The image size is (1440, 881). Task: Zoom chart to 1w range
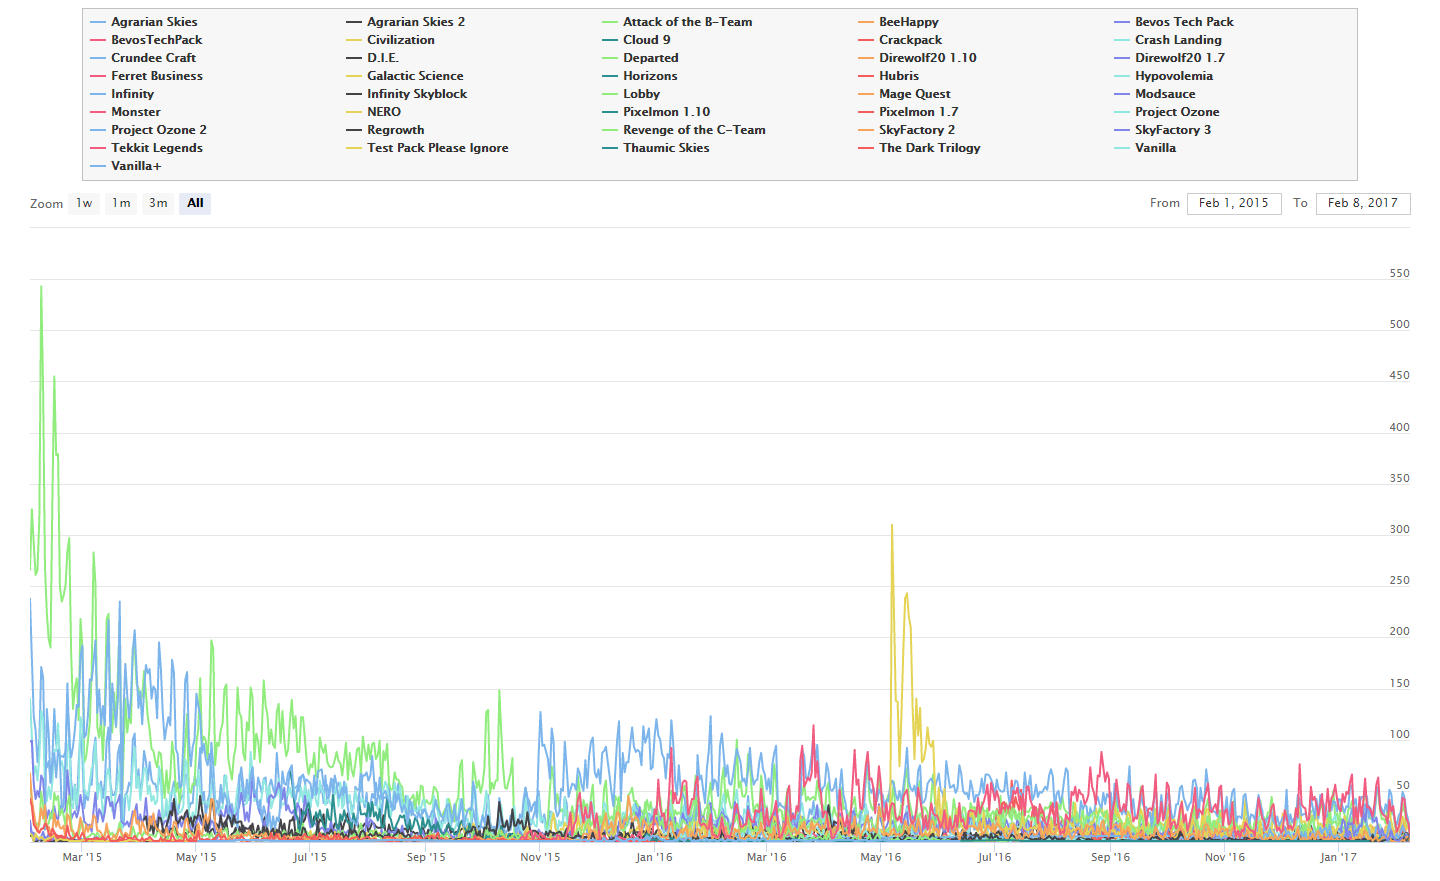tap(84, 203)
